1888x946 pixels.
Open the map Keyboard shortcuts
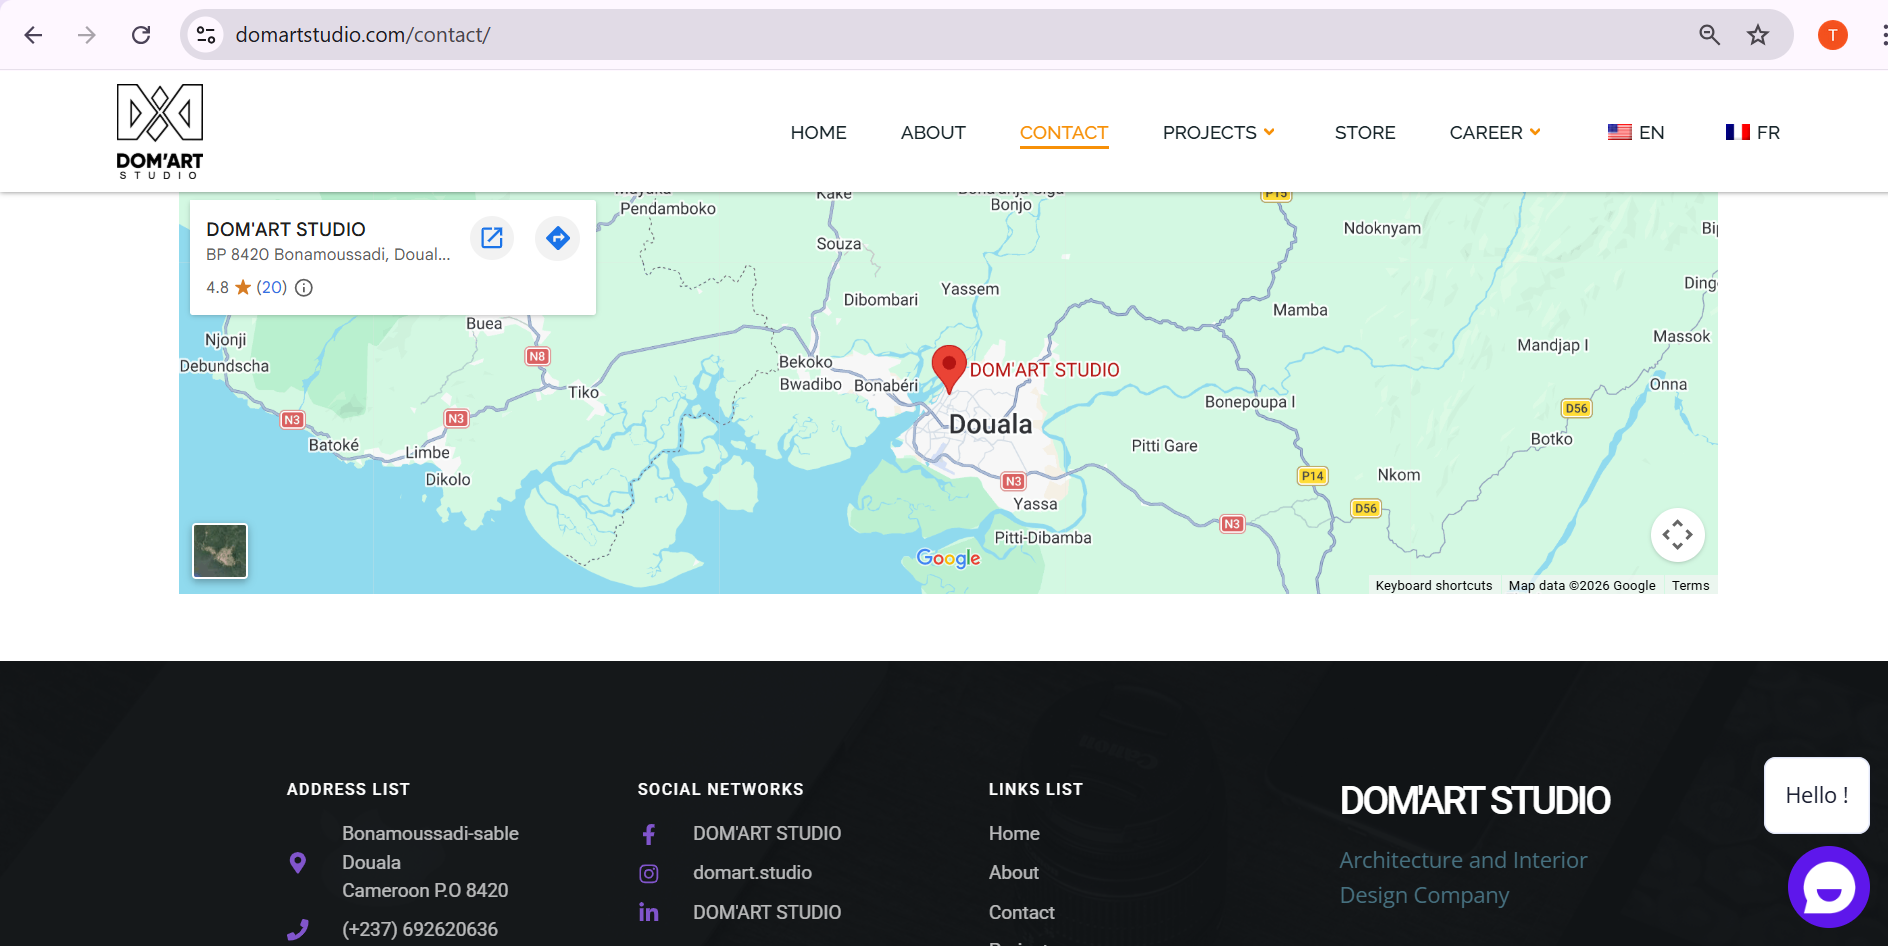1433,586
